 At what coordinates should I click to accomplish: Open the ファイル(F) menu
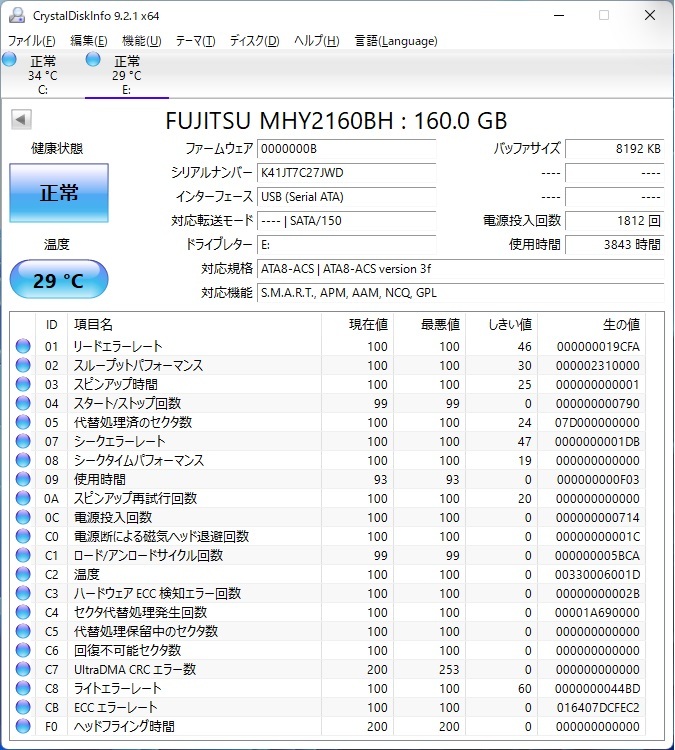pyautogui.click(x=32, y=41)
